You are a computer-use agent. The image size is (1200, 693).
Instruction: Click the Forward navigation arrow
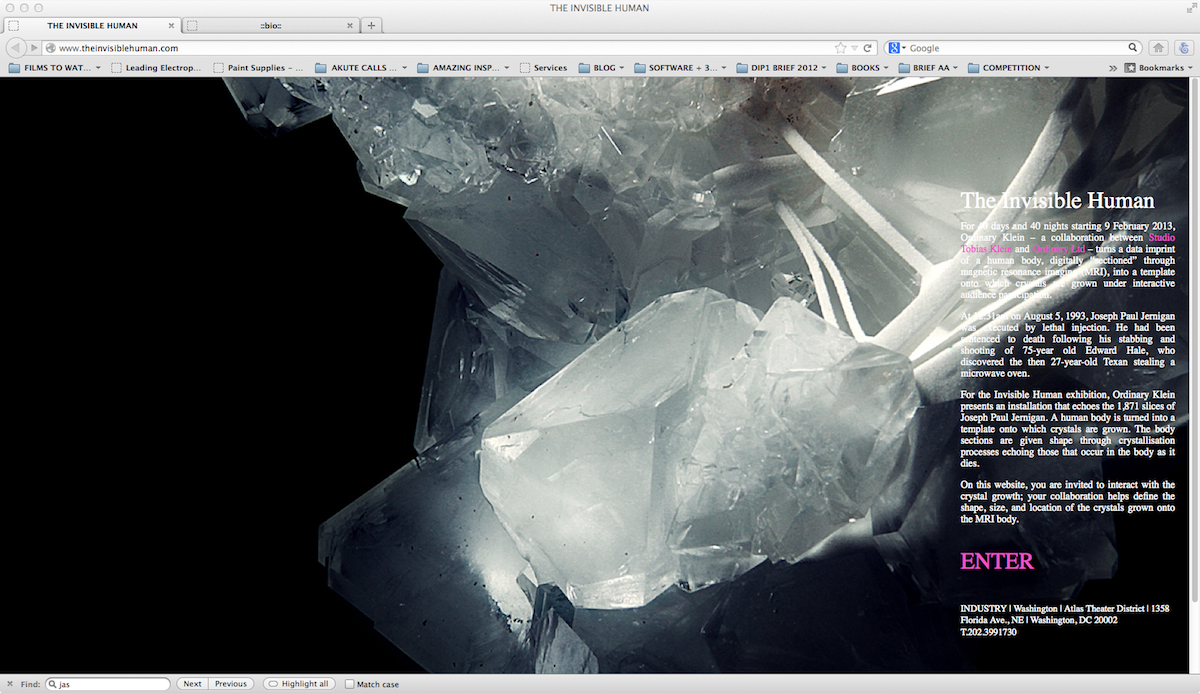coord(34,48)
